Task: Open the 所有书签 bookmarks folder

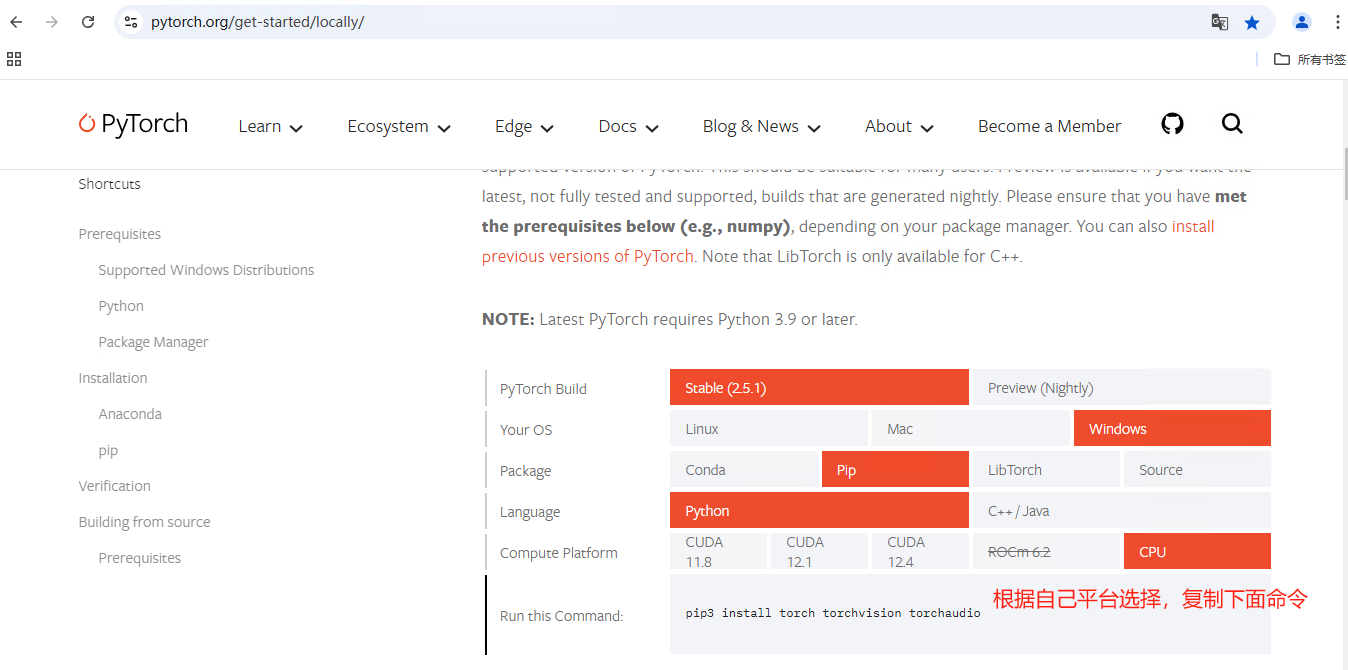Action: coord(1309,59)
